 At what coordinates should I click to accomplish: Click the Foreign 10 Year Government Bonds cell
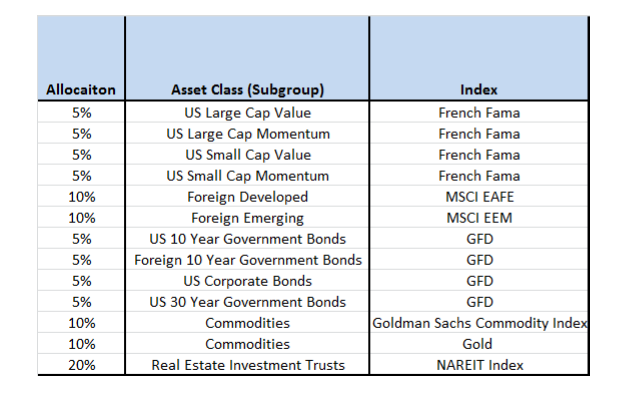coord(248,260)
